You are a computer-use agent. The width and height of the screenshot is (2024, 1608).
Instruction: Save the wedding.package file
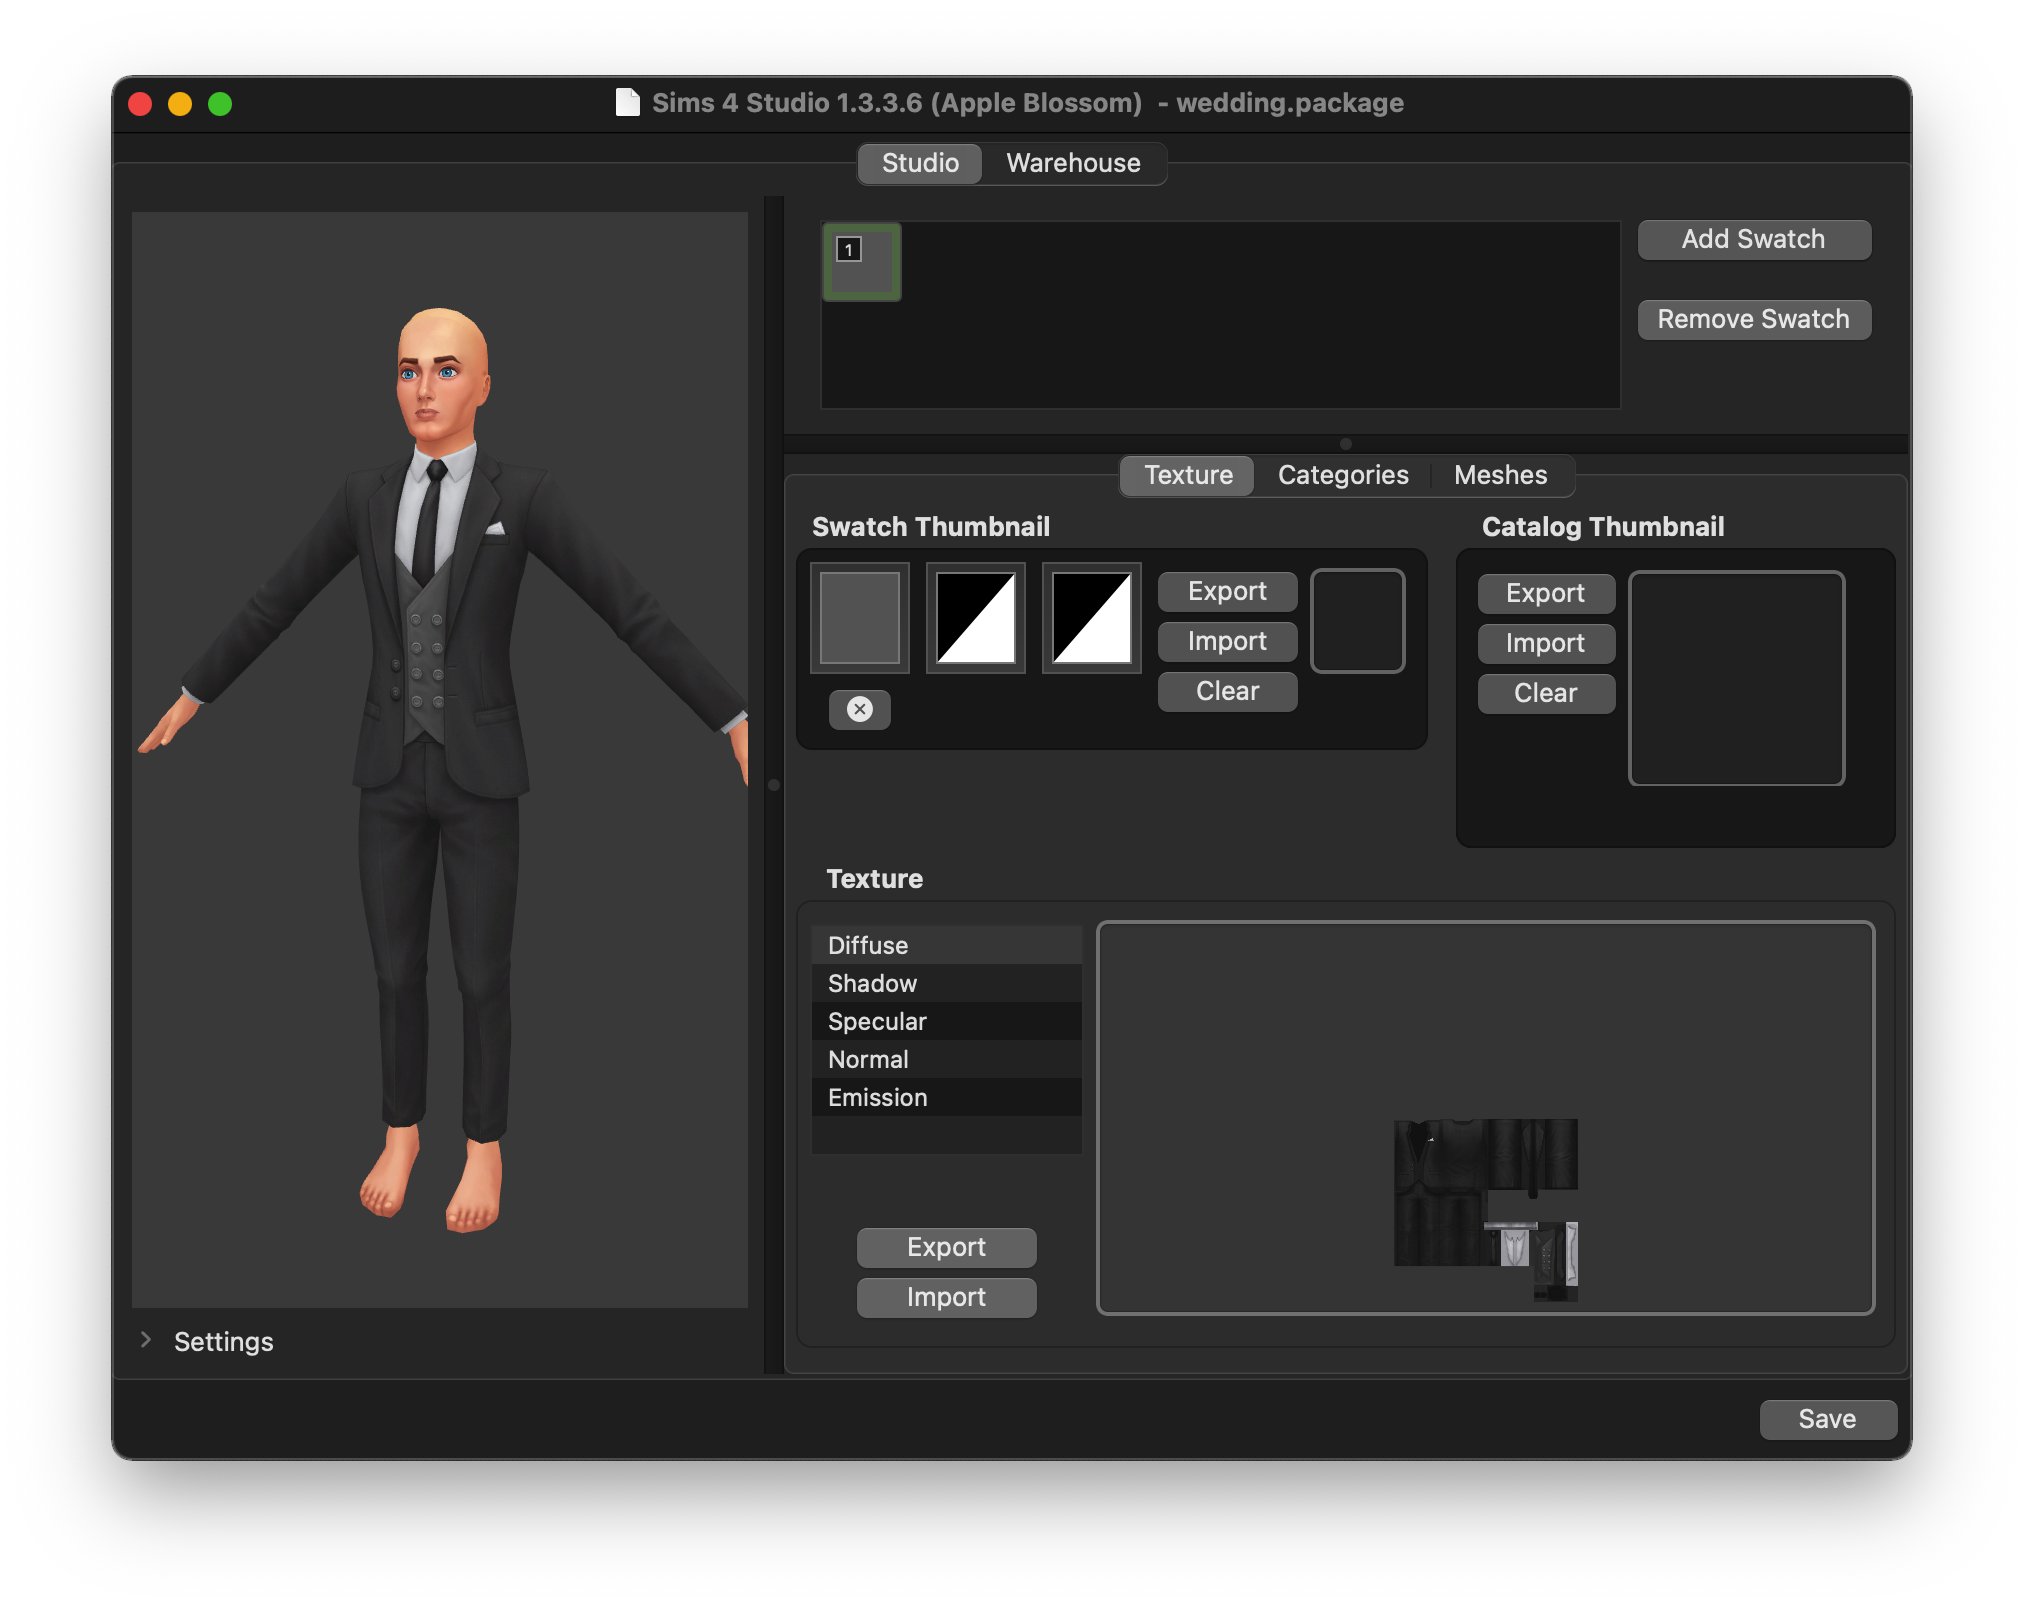[1828, 1418]
